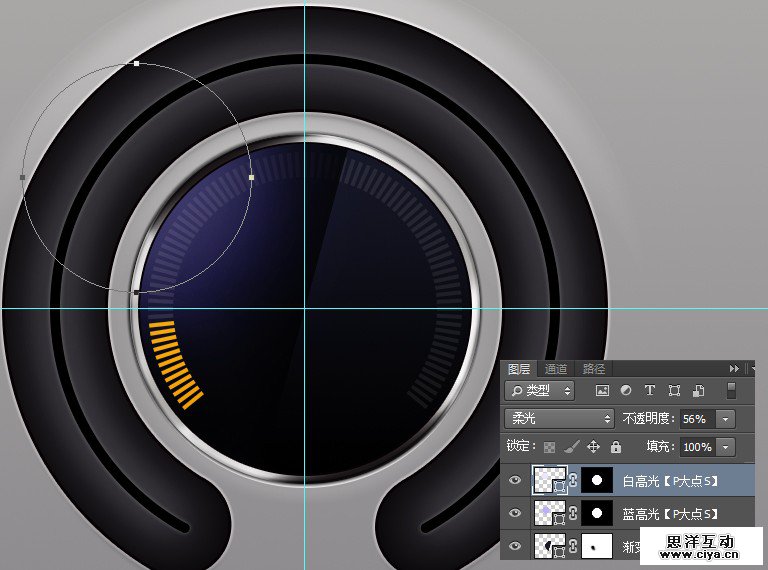
Task: Click the lock position move icon
Action: click(593, 447)
